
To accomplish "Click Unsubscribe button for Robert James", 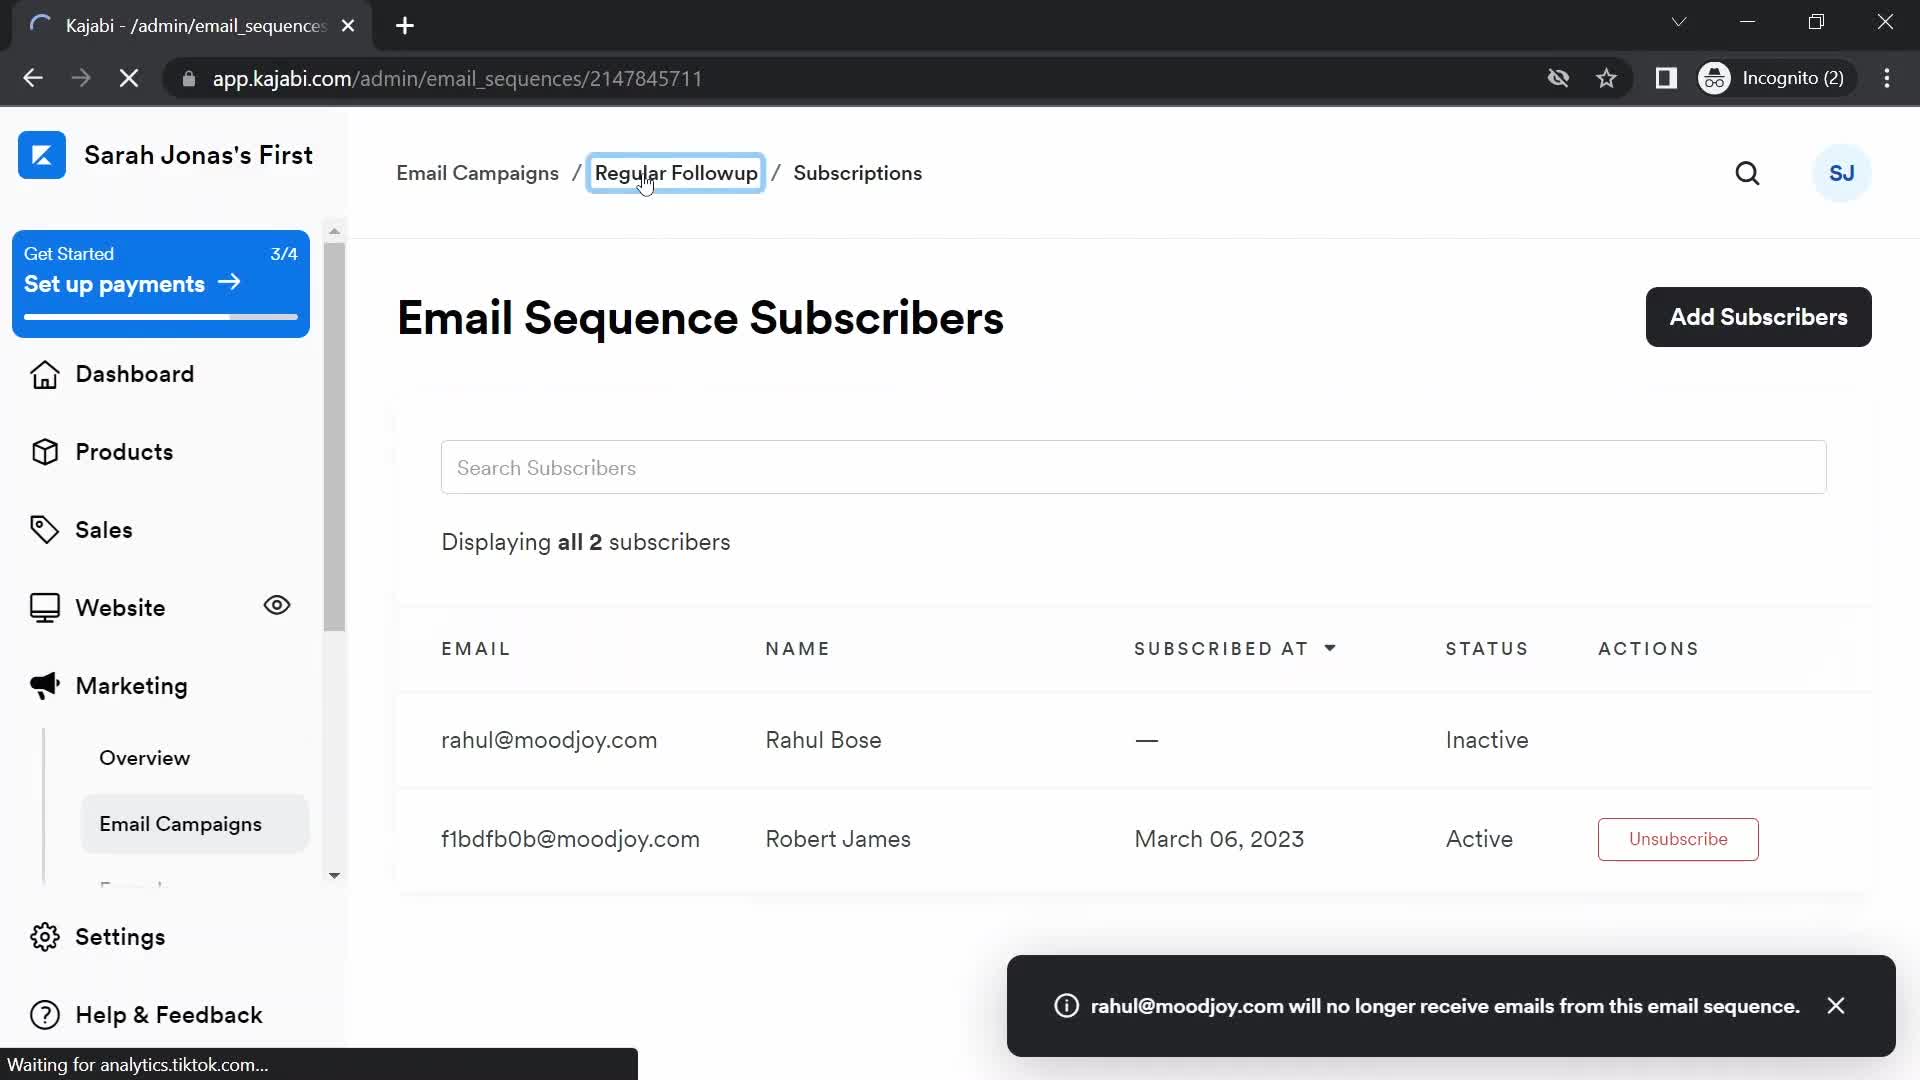I will [1677, 839].
